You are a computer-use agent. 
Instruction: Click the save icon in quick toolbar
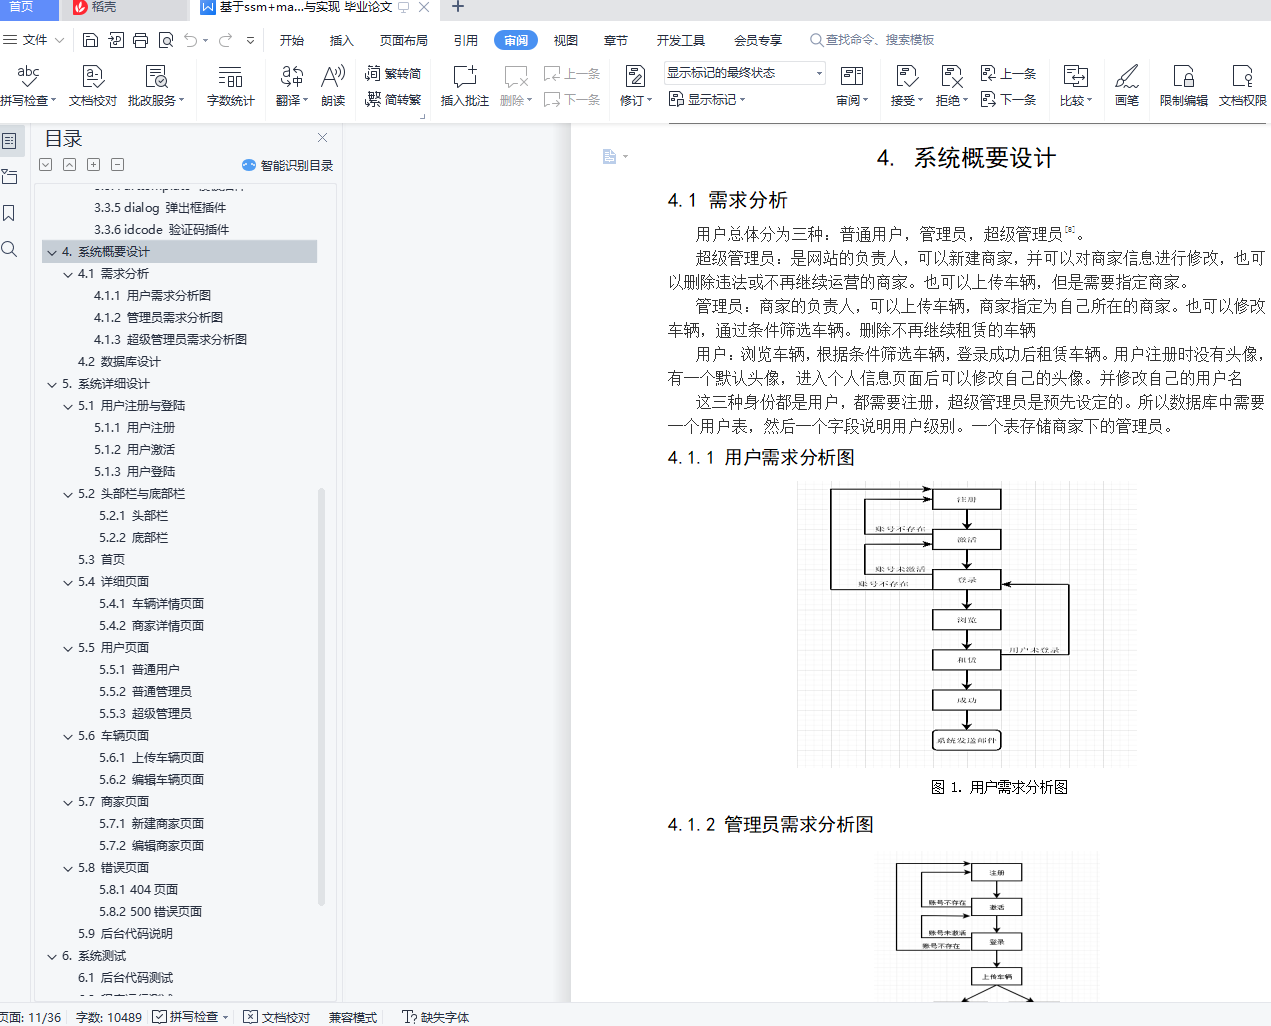90,40
